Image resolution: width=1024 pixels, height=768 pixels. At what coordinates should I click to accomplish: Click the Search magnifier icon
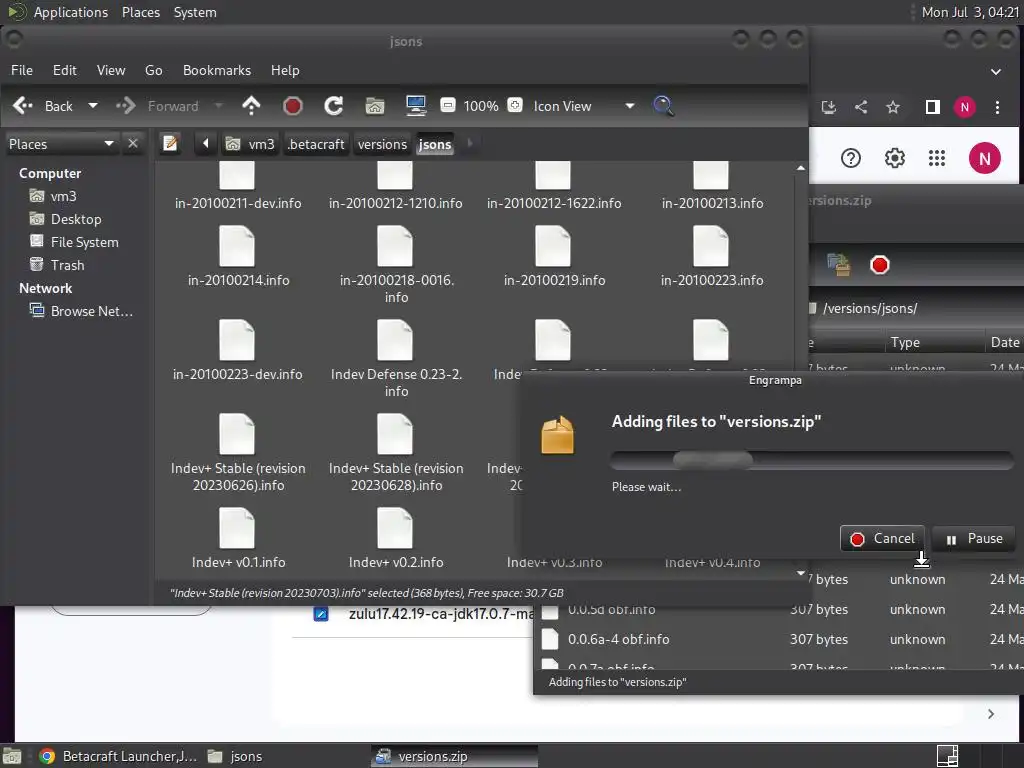click(x=664, y=106)
